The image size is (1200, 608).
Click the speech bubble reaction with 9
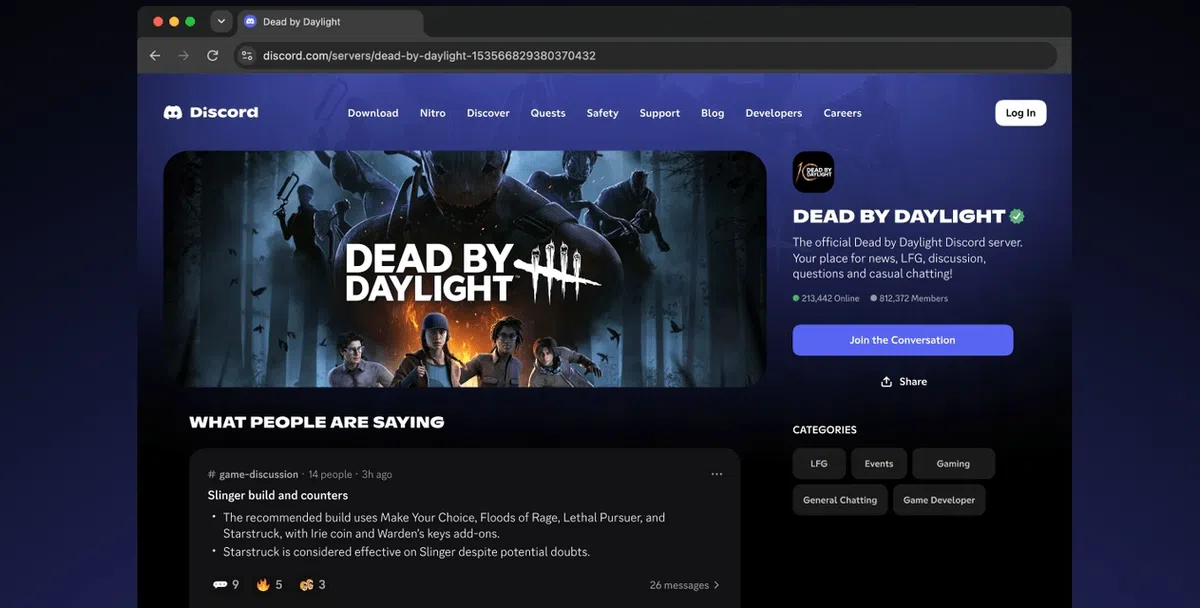(226, 585)
